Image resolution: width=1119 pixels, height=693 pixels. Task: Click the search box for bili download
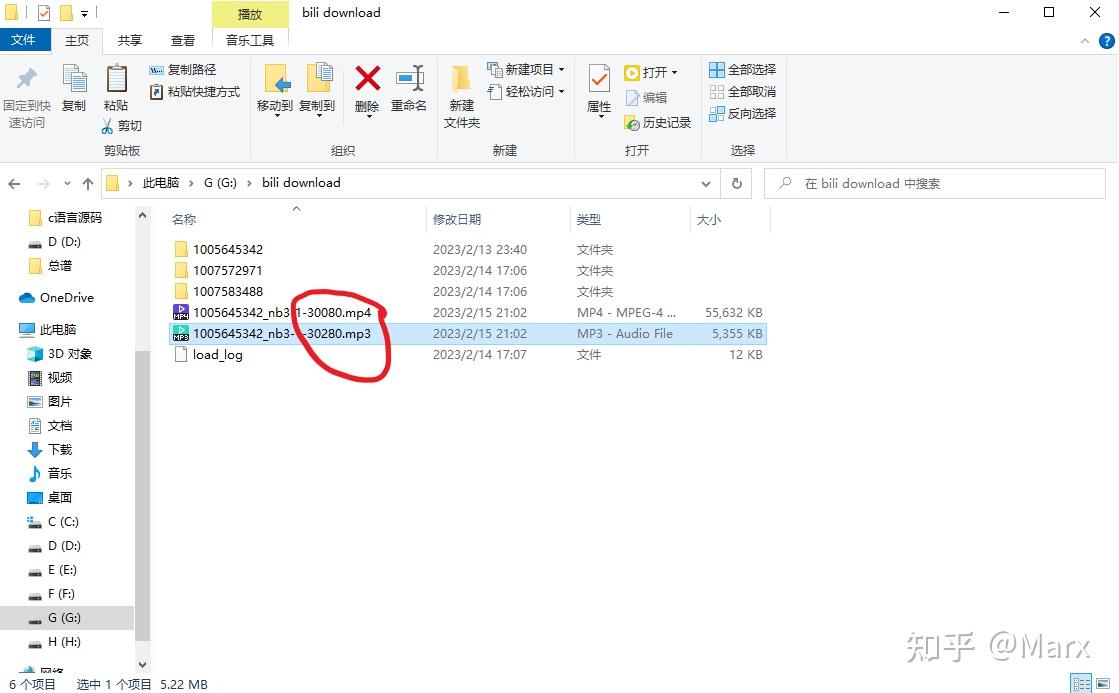(935, 184)
